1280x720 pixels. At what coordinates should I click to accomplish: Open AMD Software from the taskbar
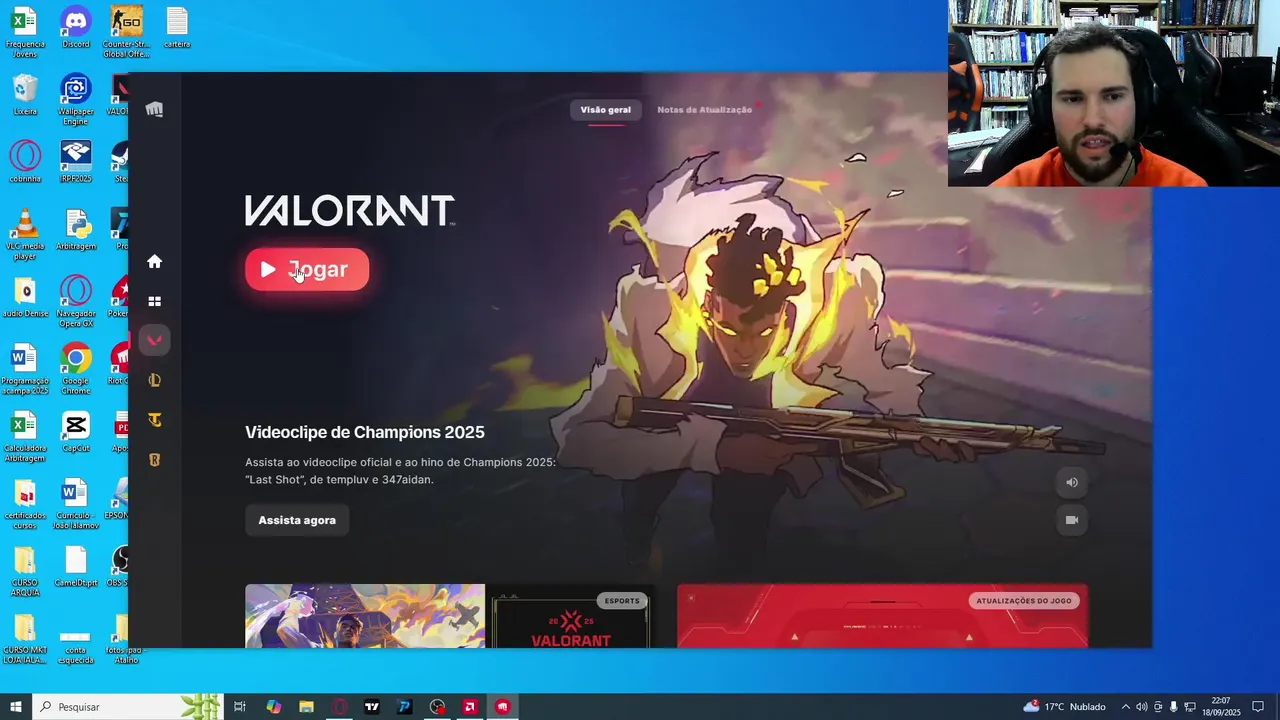(x=470, y=707)
